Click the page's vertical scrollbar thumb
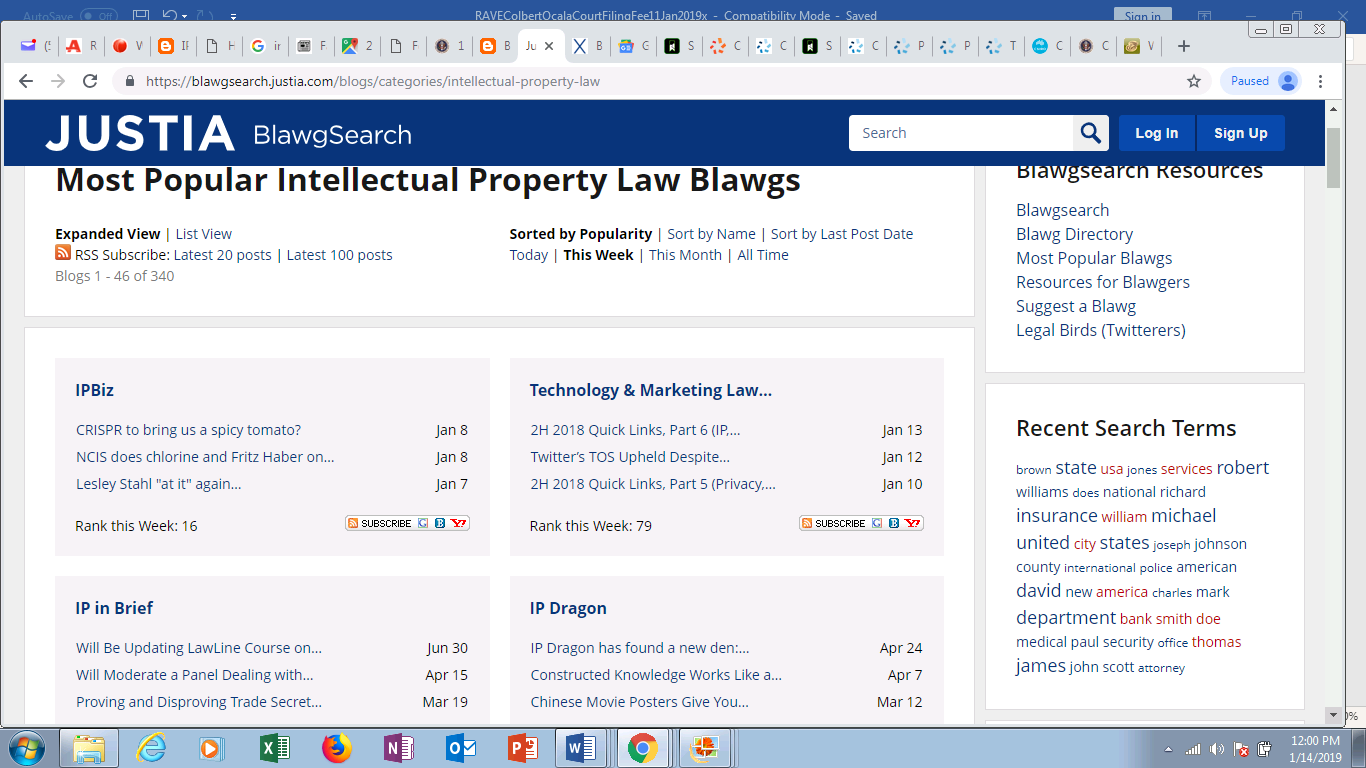1366x768 pixels. pyautogui.click(x=1333, y=158)
